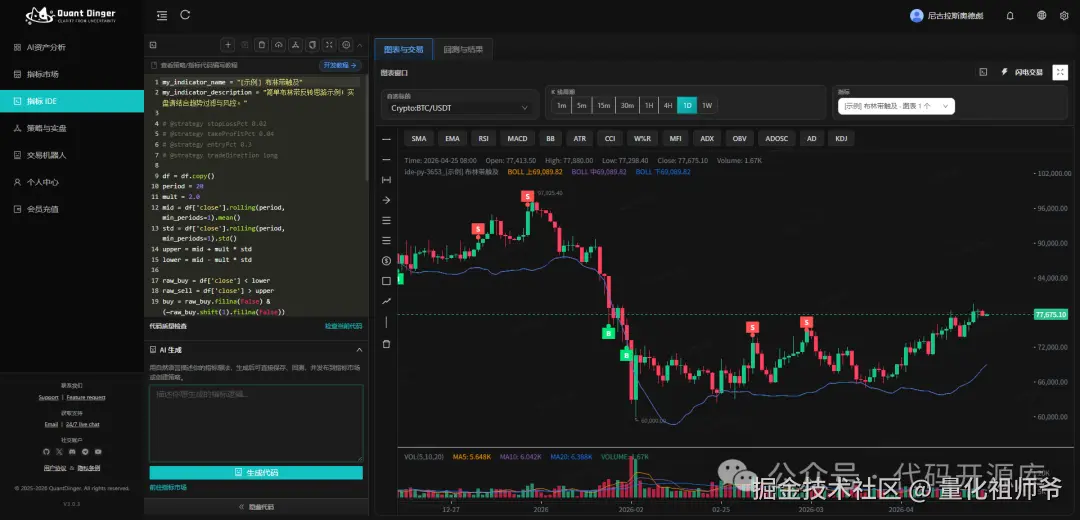
Task: Open the settings gear in the top bar
Action: point(1064,15)
